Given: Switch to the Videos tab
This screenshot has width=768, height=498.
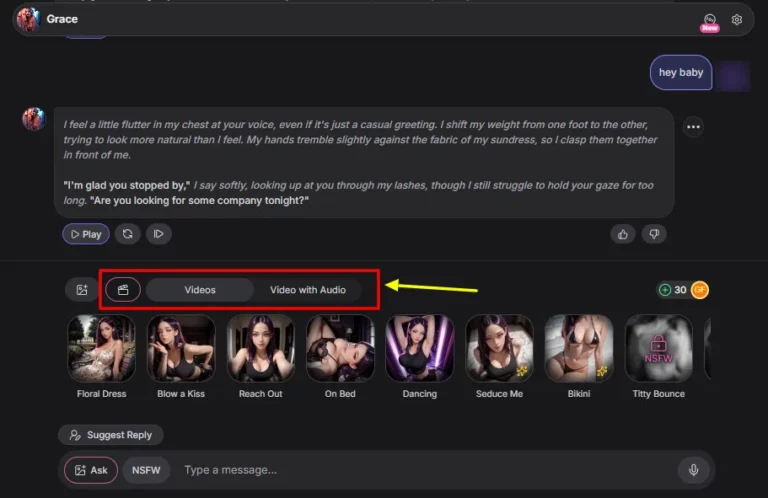Looking at the screenshot, I should click(x=200, y=290).
